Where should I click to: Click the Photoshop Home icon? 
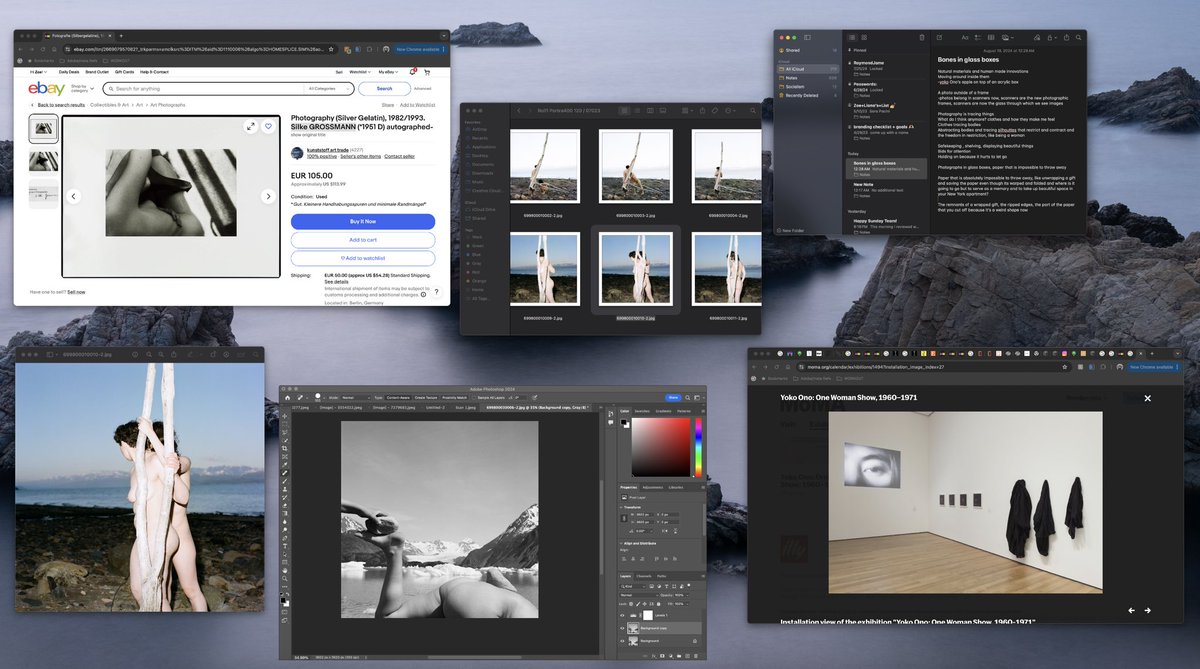288,397
